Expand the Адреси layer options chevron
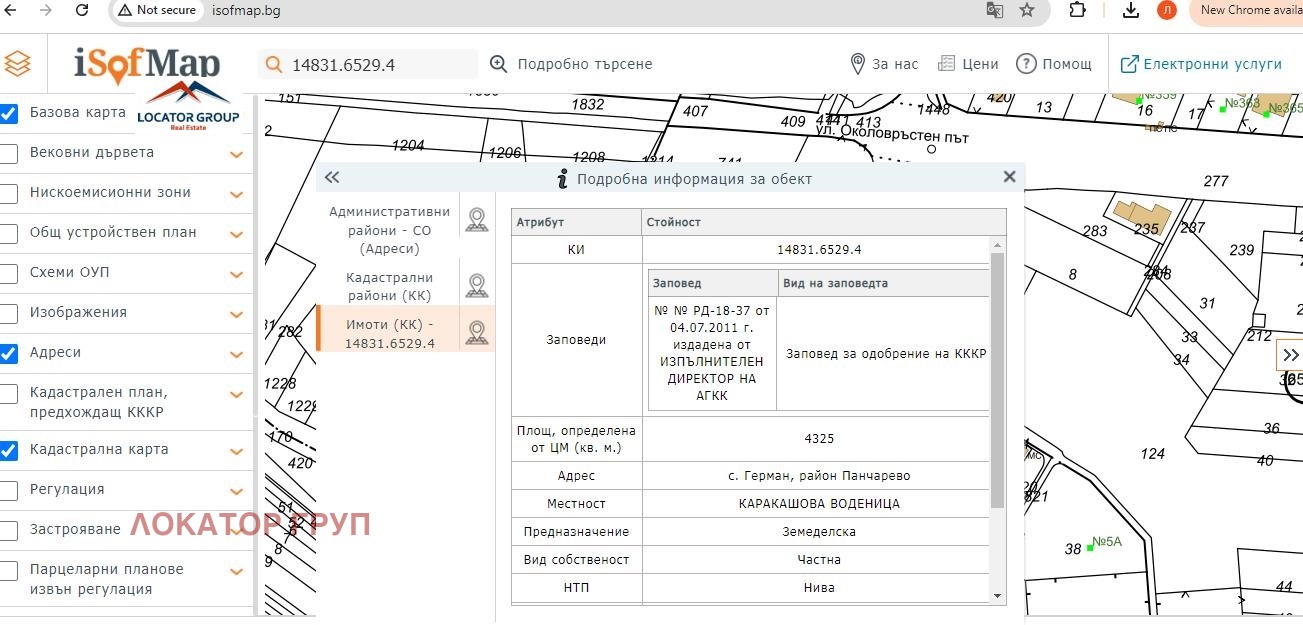The width and height of the screenshot is (1303, 625). [237, 354]
